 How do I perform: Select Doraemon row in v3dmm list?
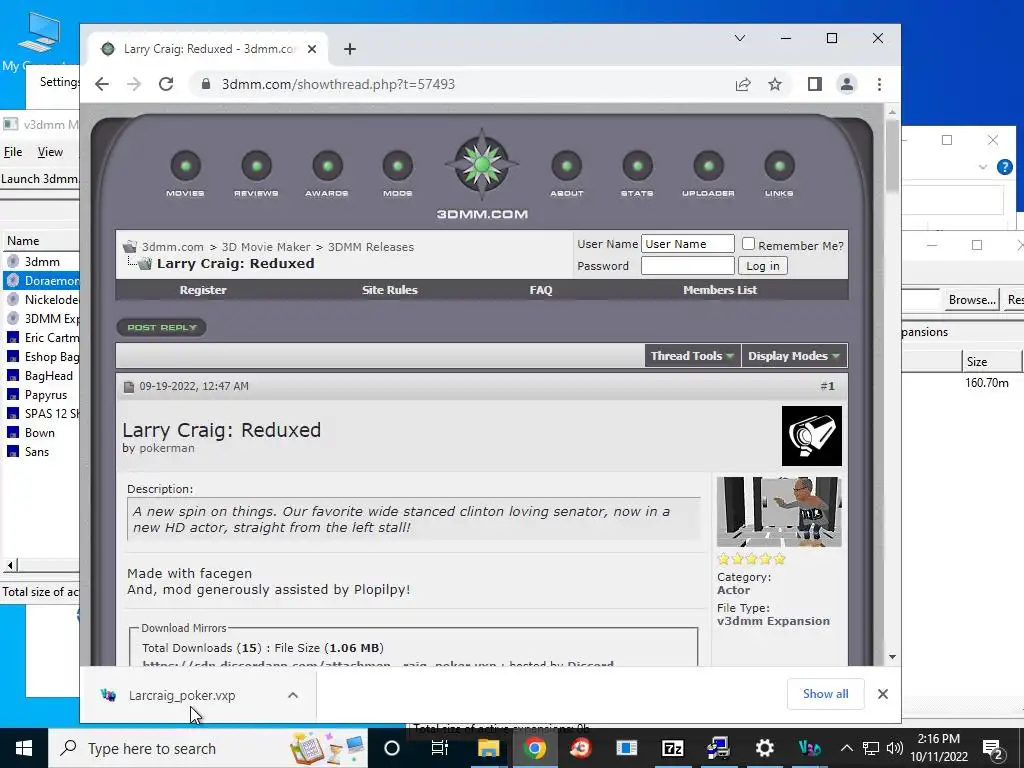41,281
